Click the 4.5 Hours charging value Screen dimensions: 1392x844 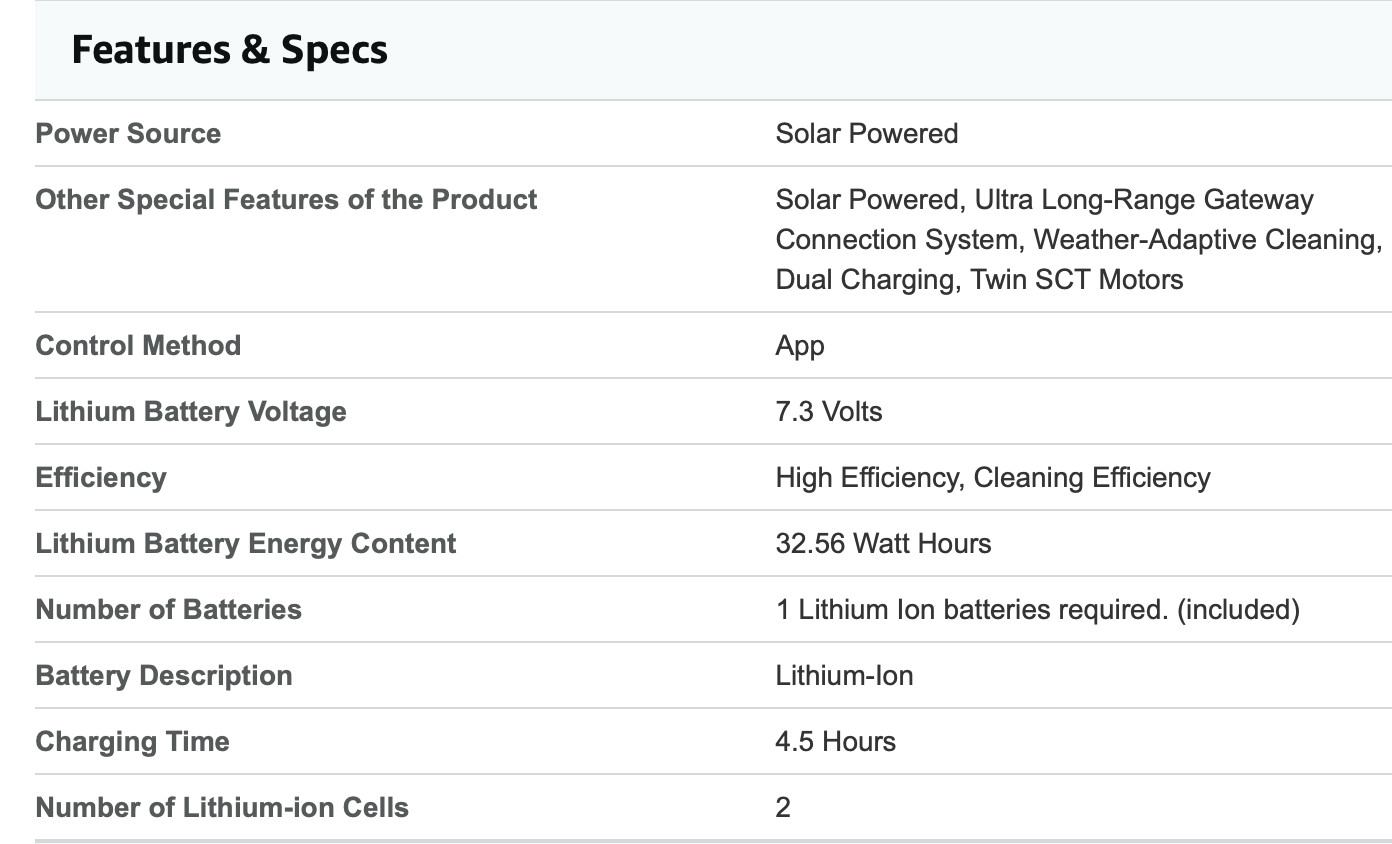pyautogui.click(x=836, y=741)
